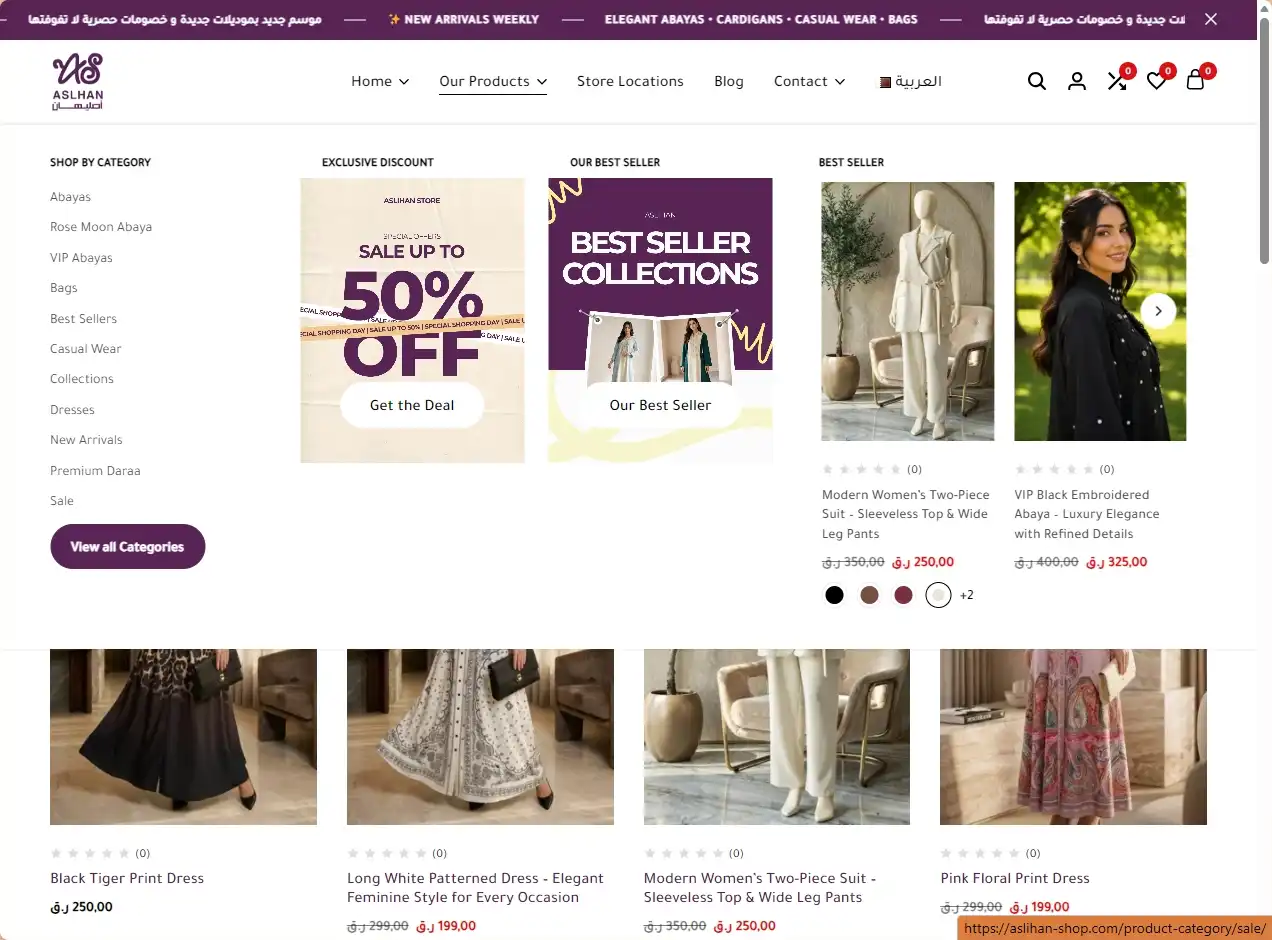Click the Aslhan logo
The image size is (1272, 940).
pyautogui.click(x=78, y=82)
